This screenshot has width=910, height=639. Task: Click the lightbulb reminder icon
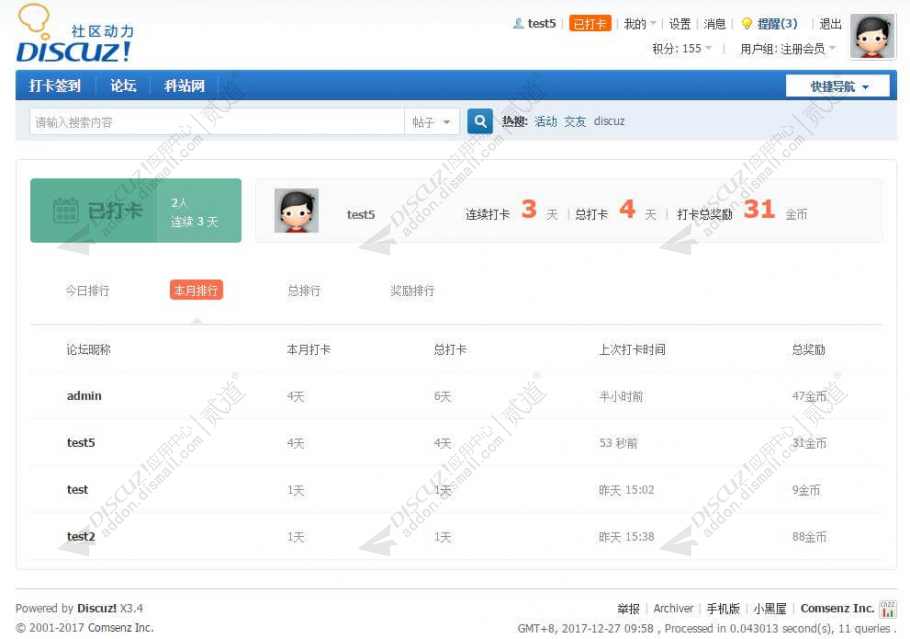point(747,24)
